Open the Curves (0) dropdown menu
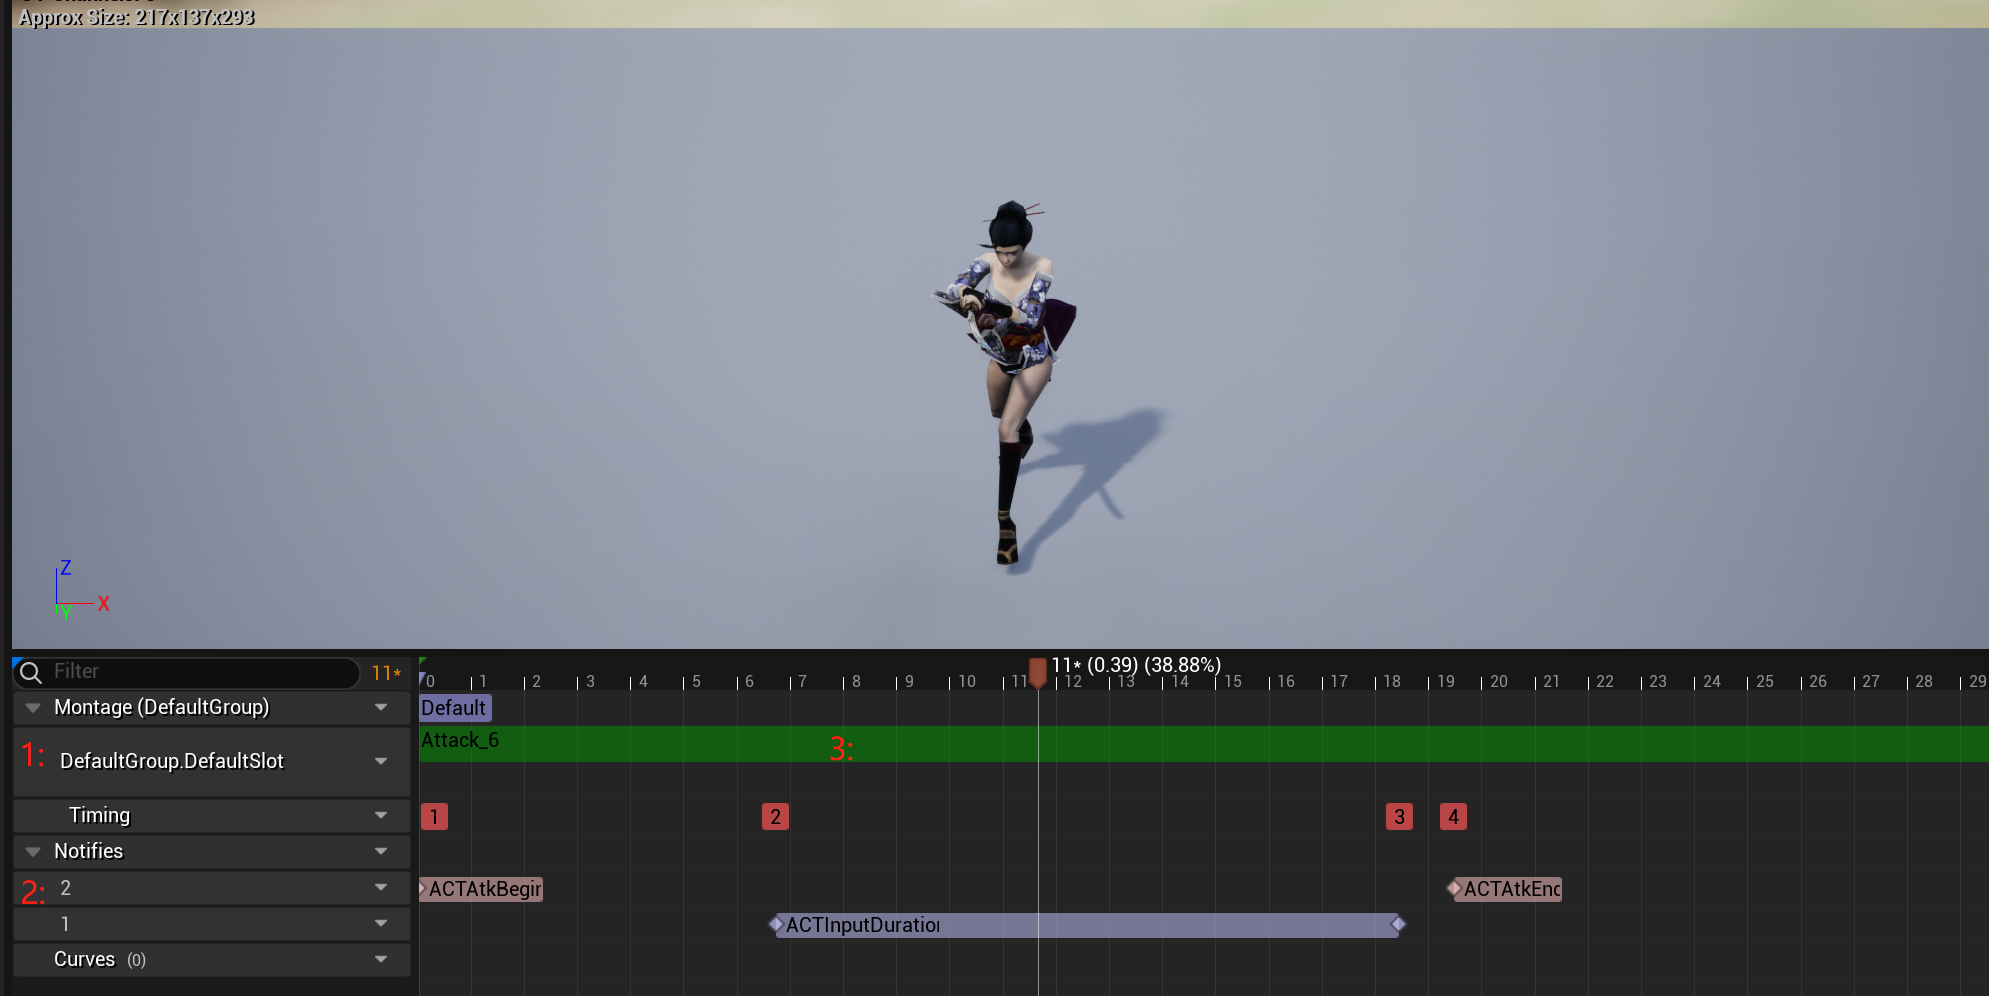The height and width of the screenshot is (996, 1989). [381, 960]
